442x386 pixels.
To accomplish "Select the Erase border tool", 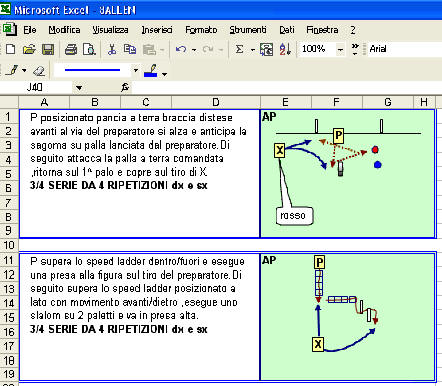I will click(x=39, y=70).
